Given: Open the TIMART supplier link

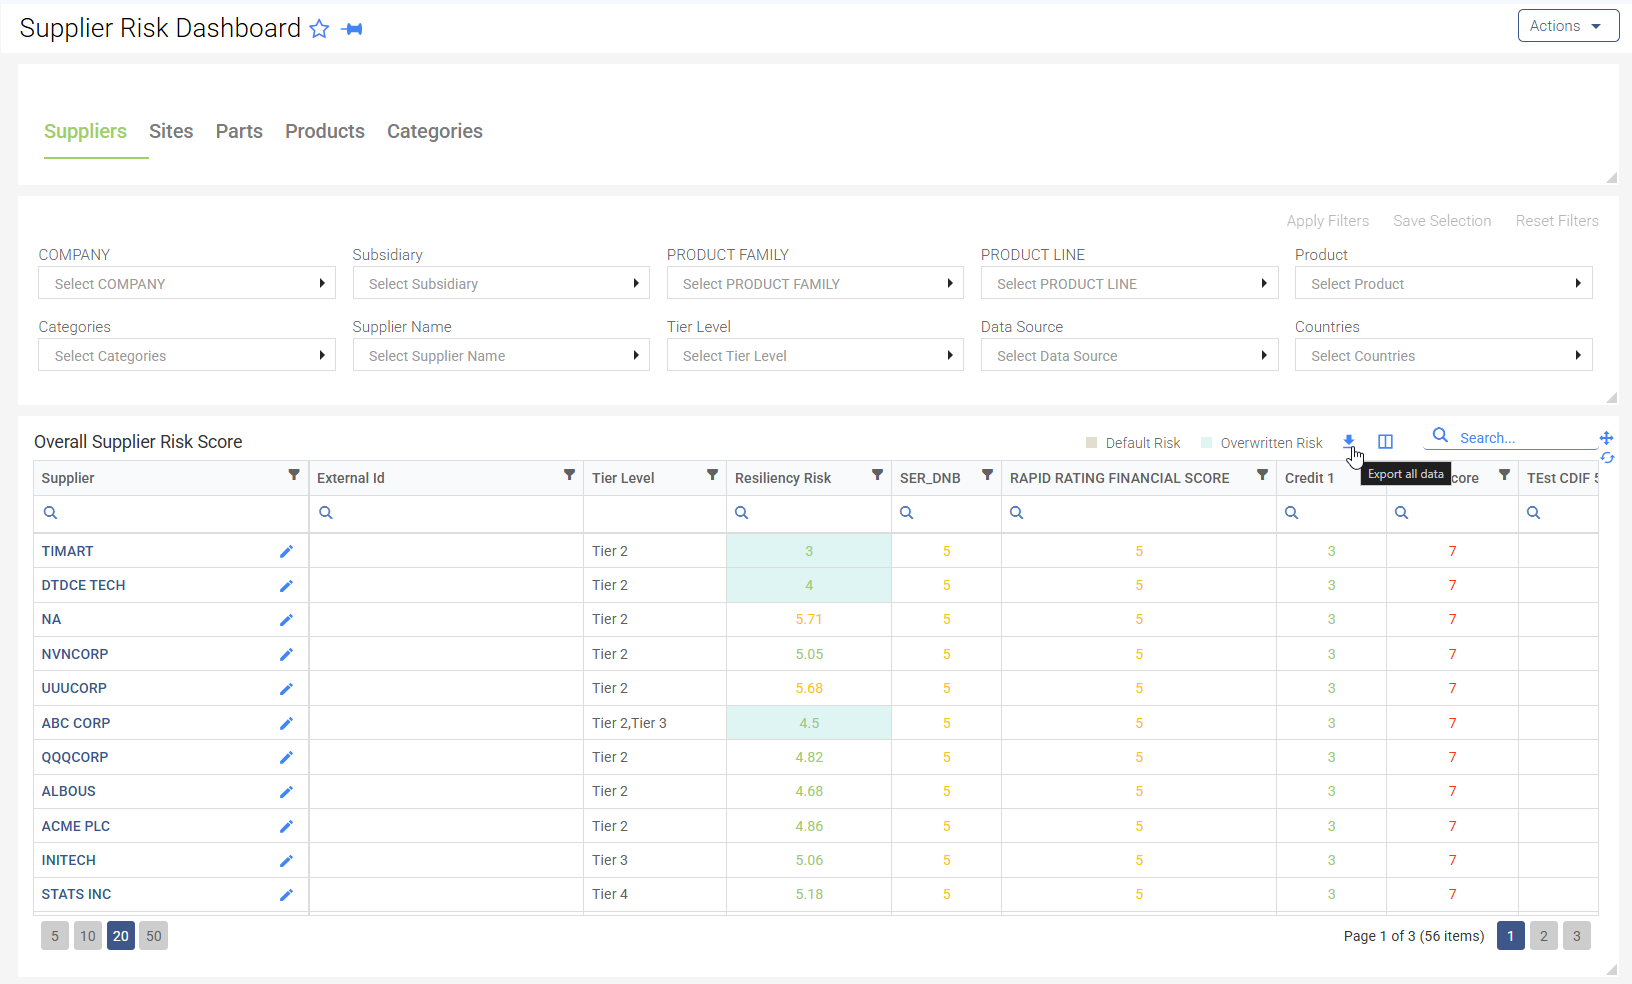Looking at the screenshot, I should click(x=67, y=551).
